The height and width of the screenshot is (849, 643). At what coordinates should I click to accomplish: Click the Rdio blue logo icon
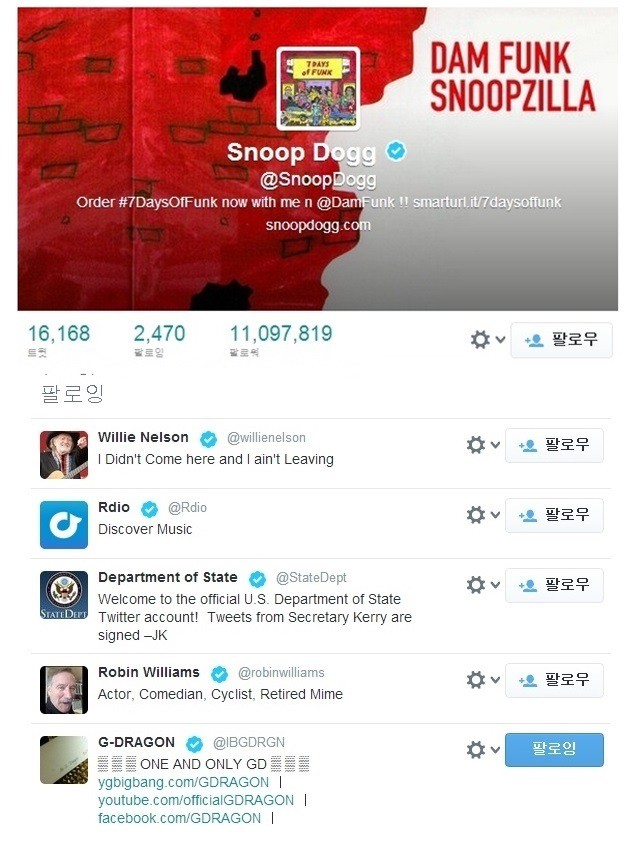pos(64,525)
